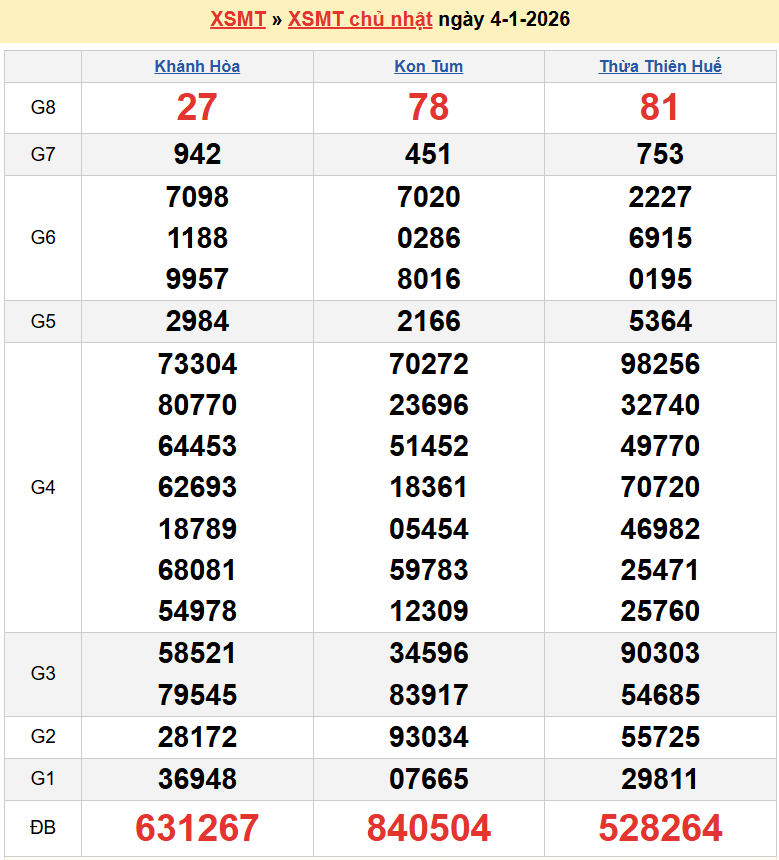The width and height of the screenshot is (779, 860).
Task: Click the G4 row label
Action: 43,487
